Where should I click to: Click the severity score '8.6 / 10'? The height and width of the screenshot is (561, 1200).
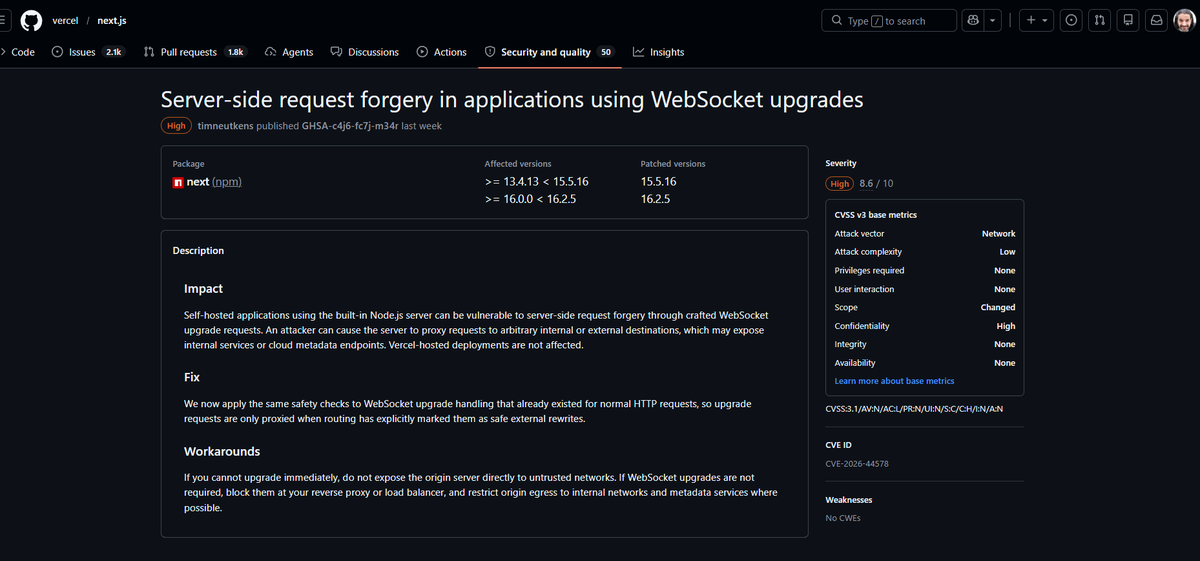(x=877, y=184)
